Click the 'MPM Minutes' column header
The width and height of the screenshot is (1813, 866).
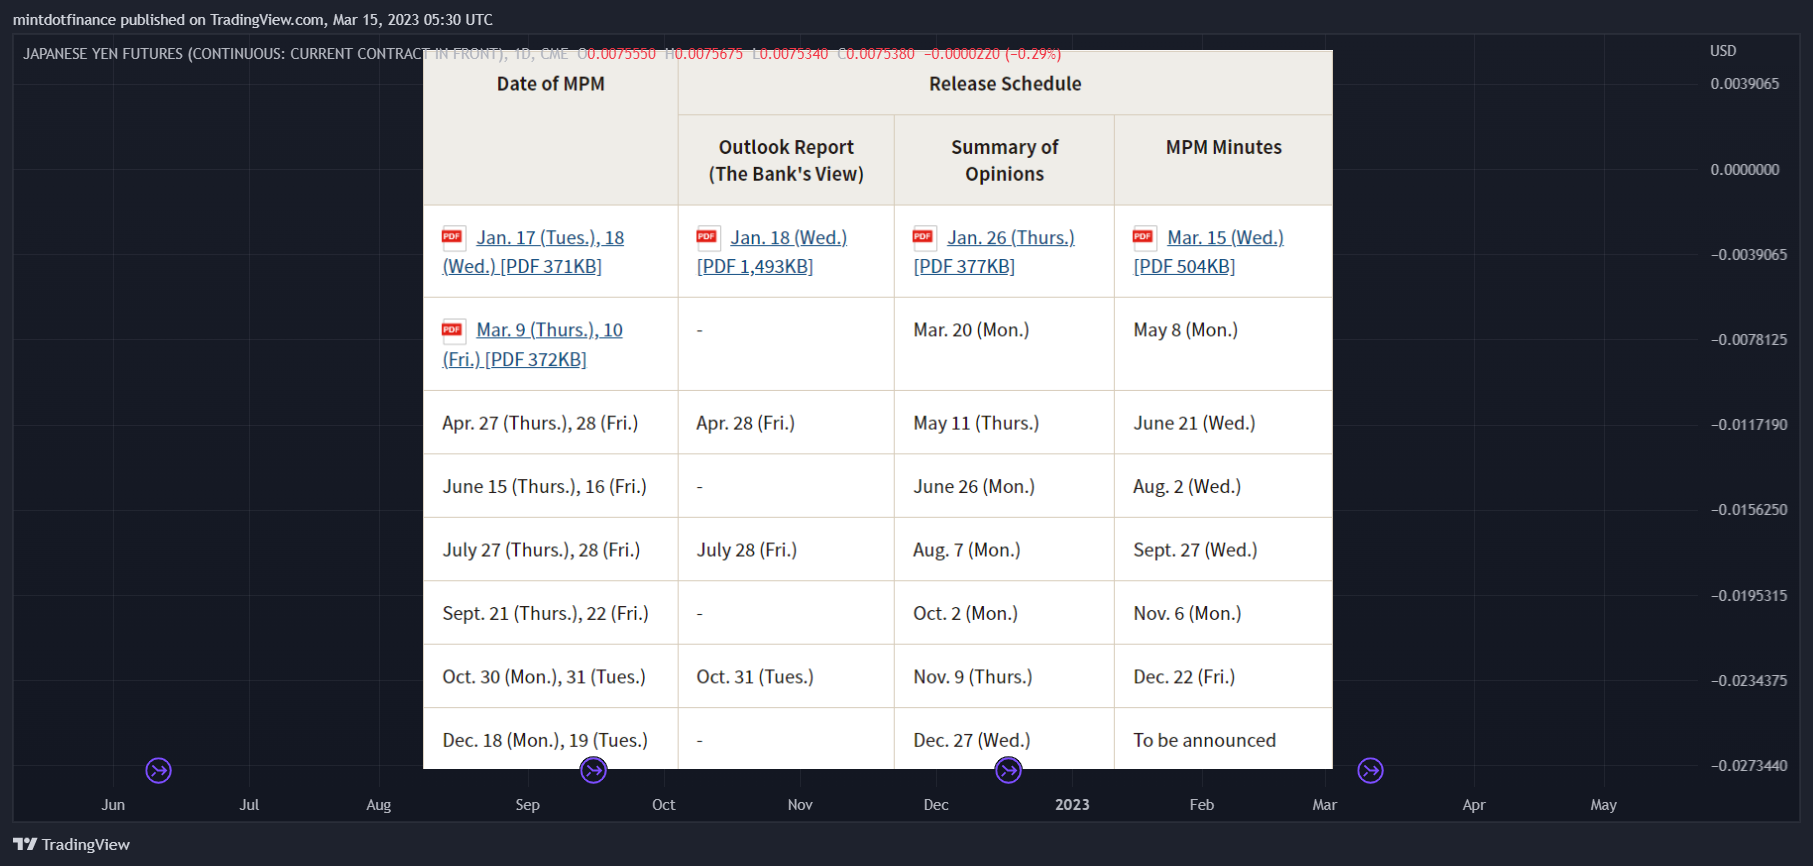(1224, 147)
